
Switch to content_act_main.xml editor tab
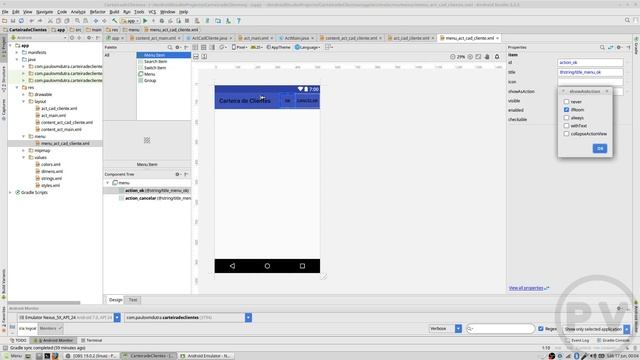(x=155, y=38)
